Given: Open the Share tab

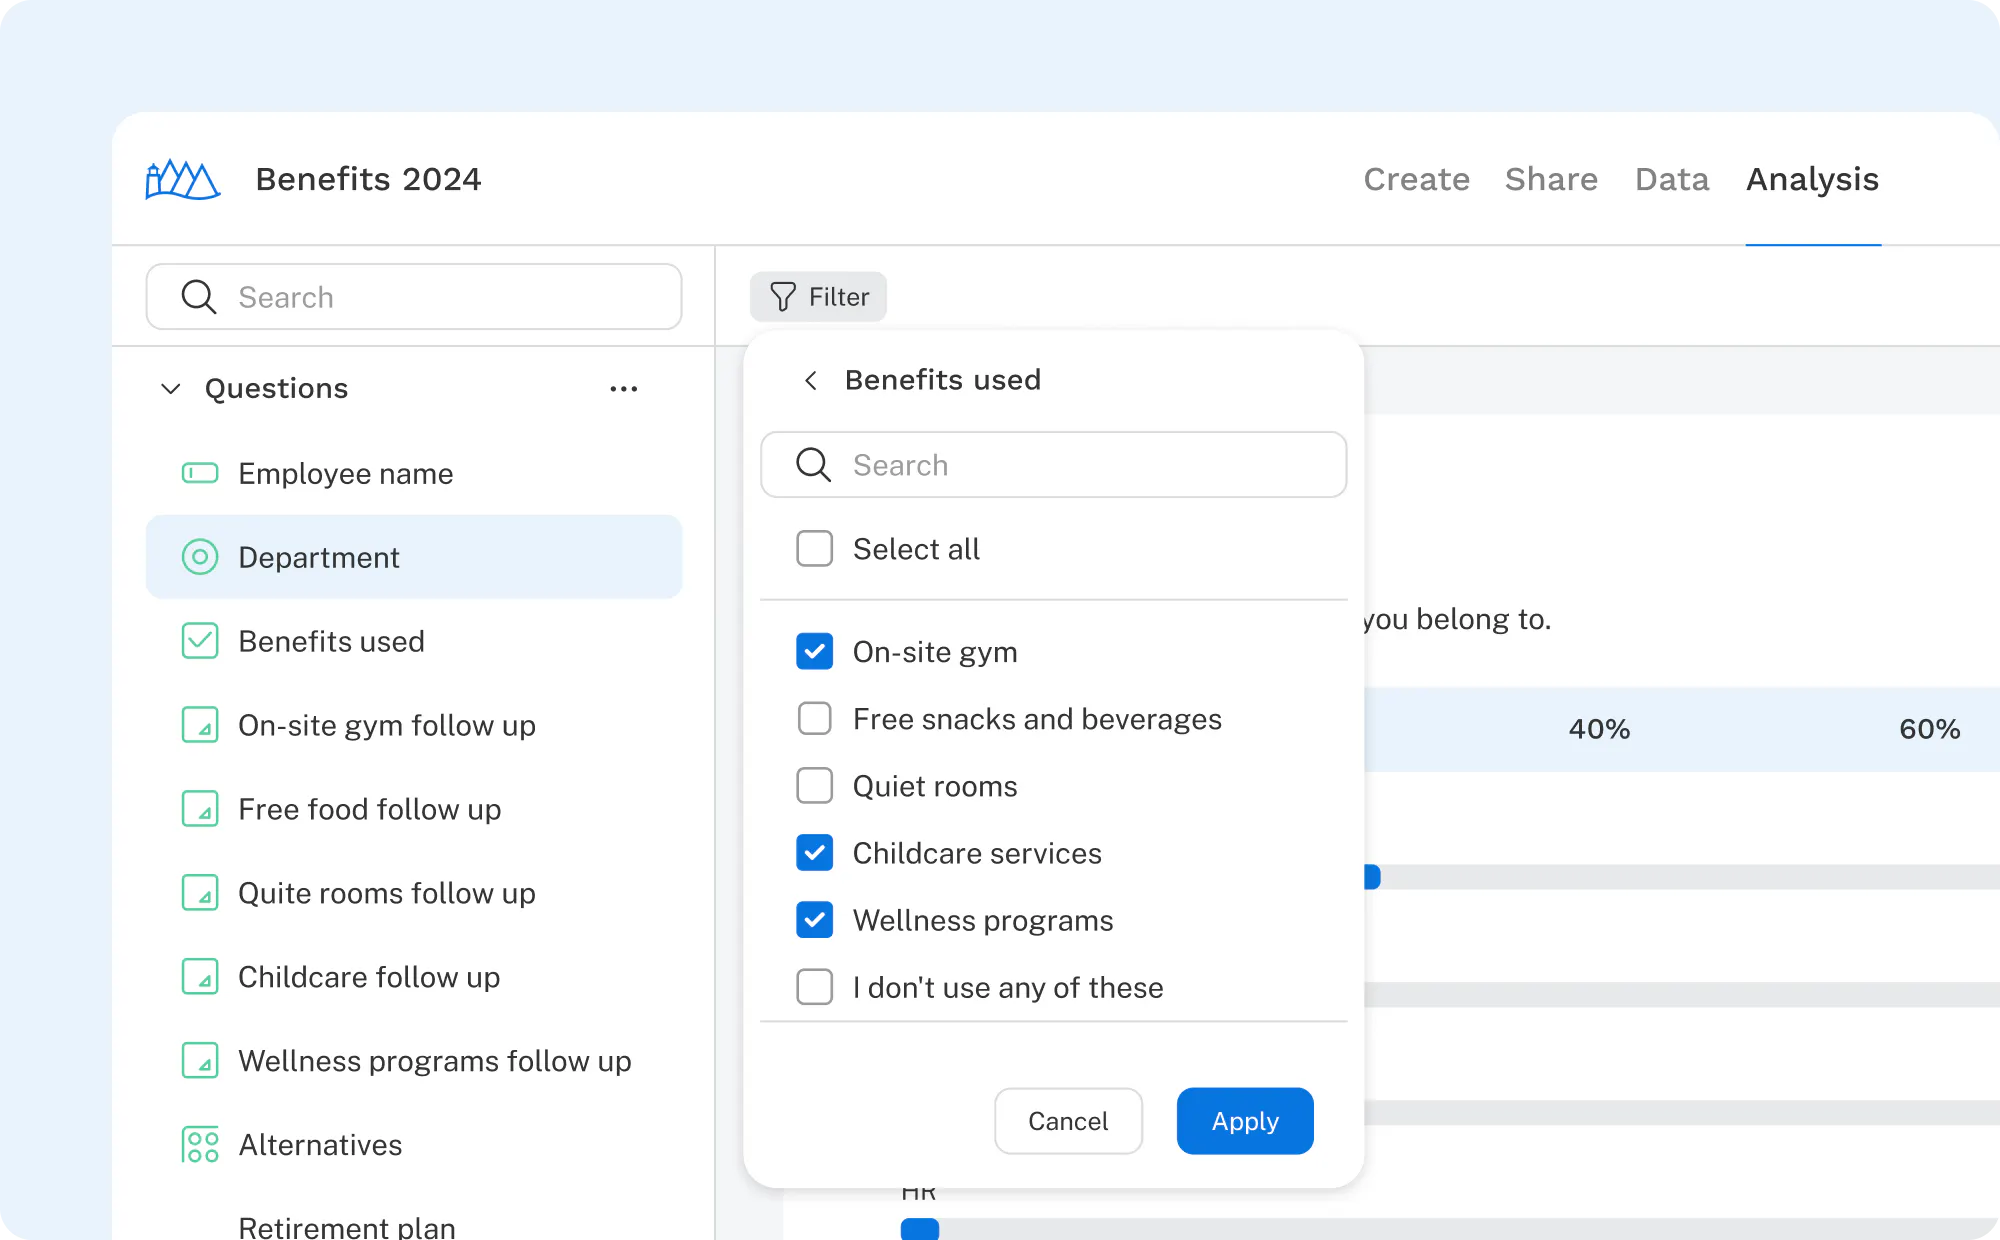Looking at the screenshot, I should pyautogui.click(x=1551, y=179).
